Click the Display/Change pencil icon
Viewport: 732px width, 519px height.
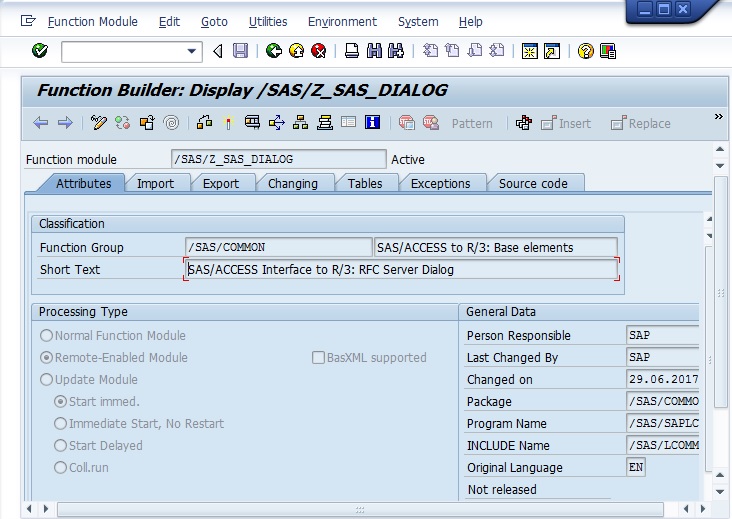tap(99, 123)
